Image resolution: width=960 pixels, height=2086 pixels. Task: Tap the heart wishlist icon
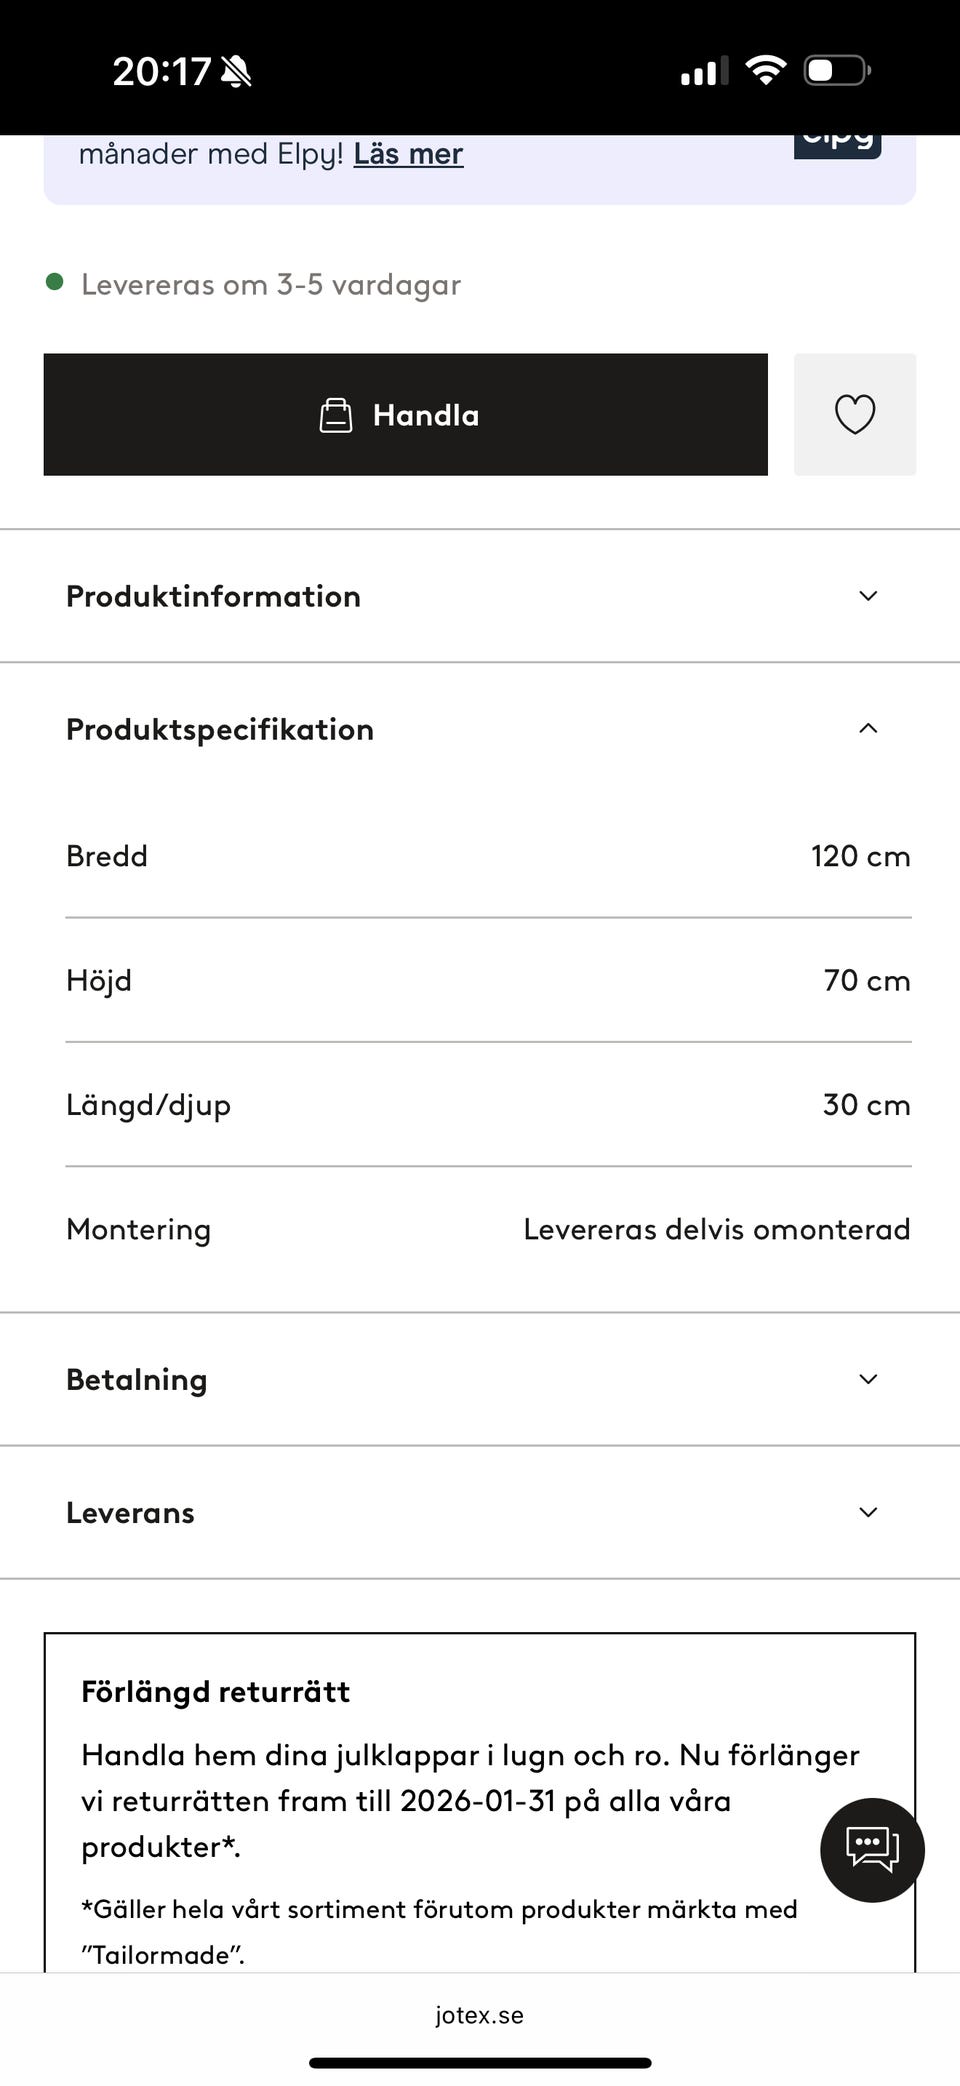854,414
